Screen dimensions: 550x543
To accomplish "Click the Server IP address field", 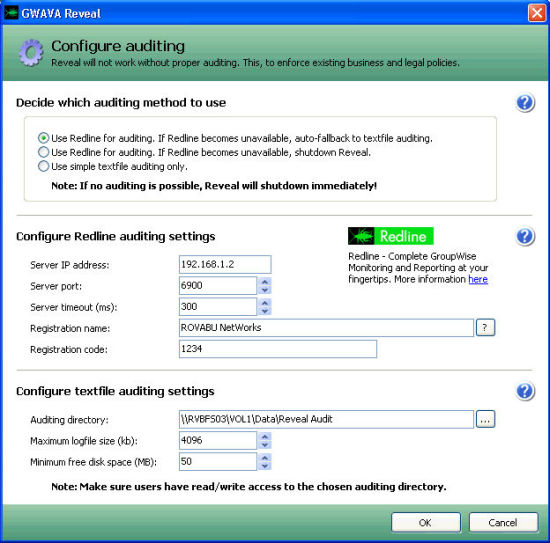I will coord(225,264).
